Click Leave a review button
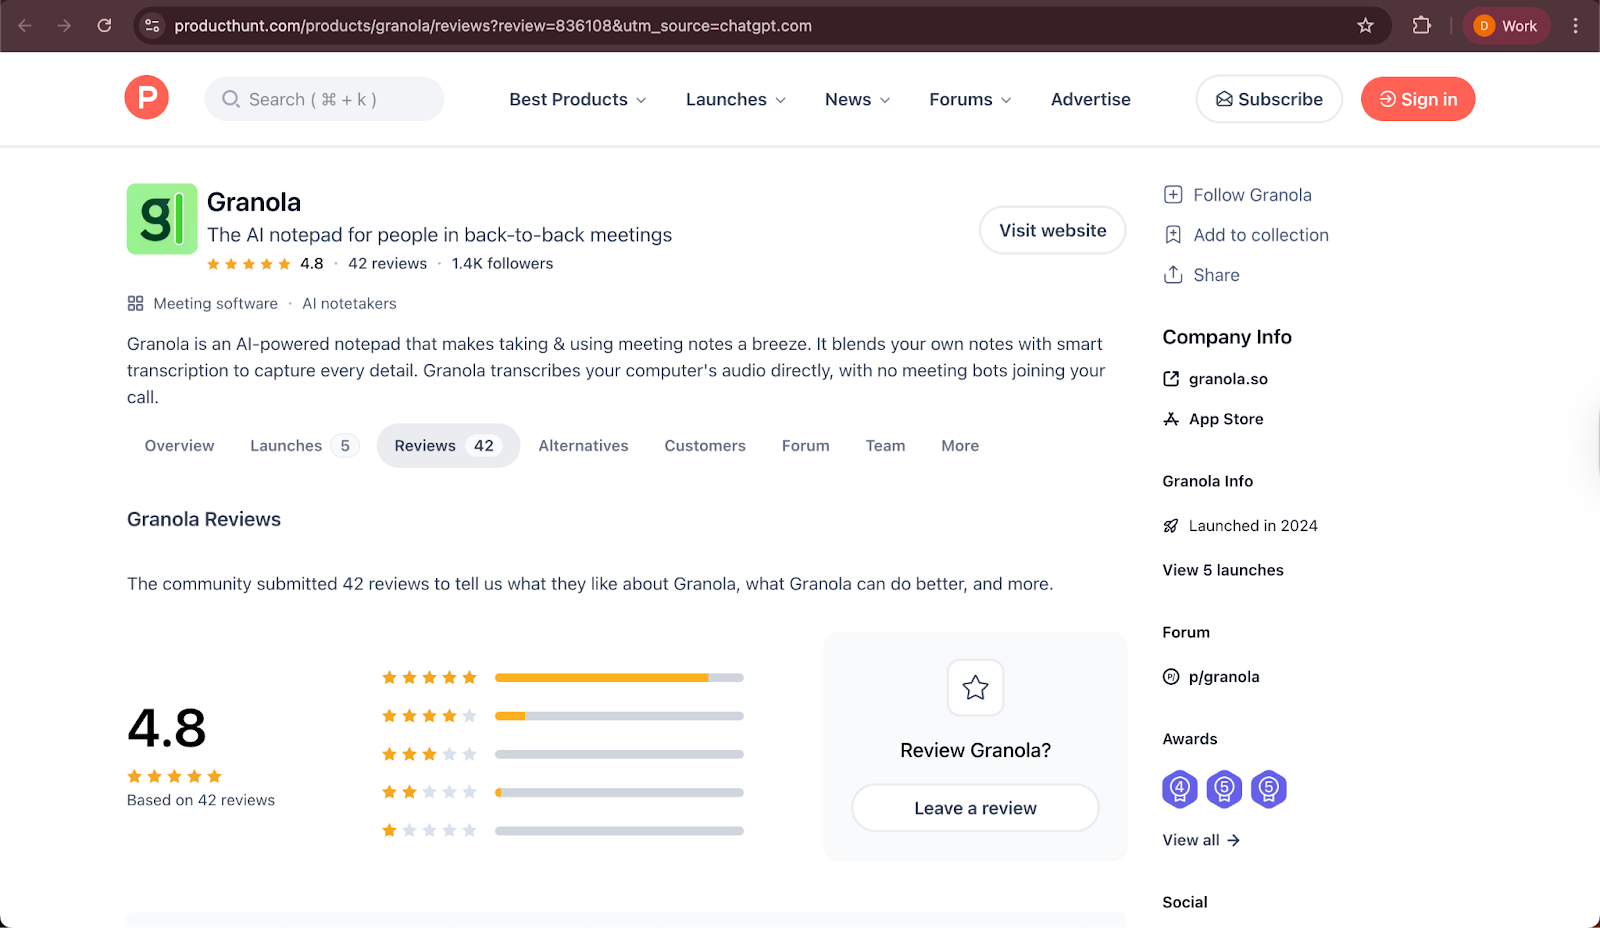 [975, 808]
